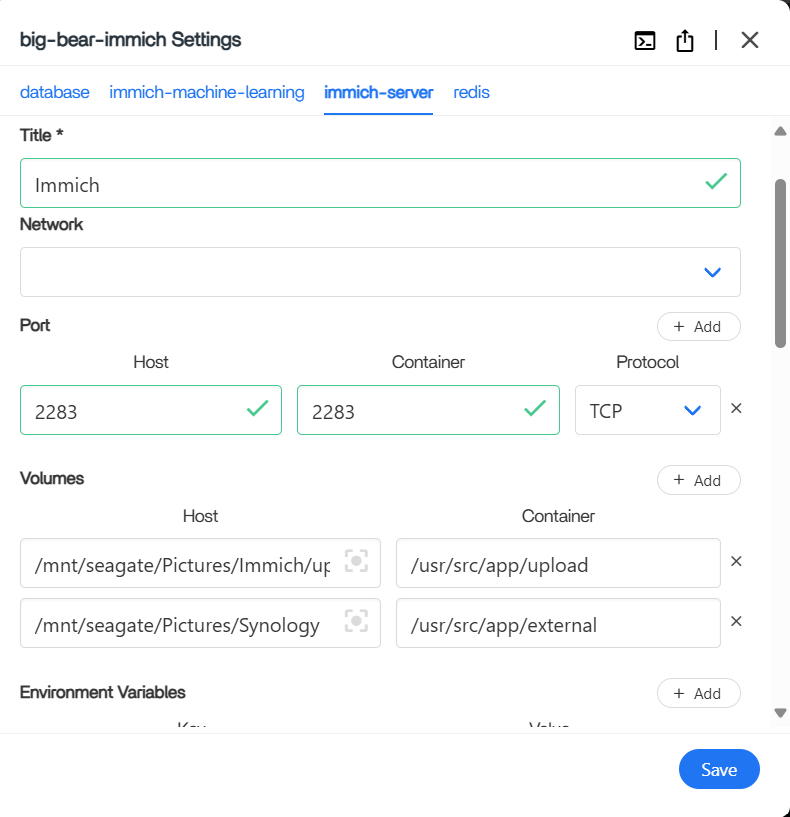The image size is (790, 817).
Task: Browse folder for the Synology host path
Action: point(356,621)
